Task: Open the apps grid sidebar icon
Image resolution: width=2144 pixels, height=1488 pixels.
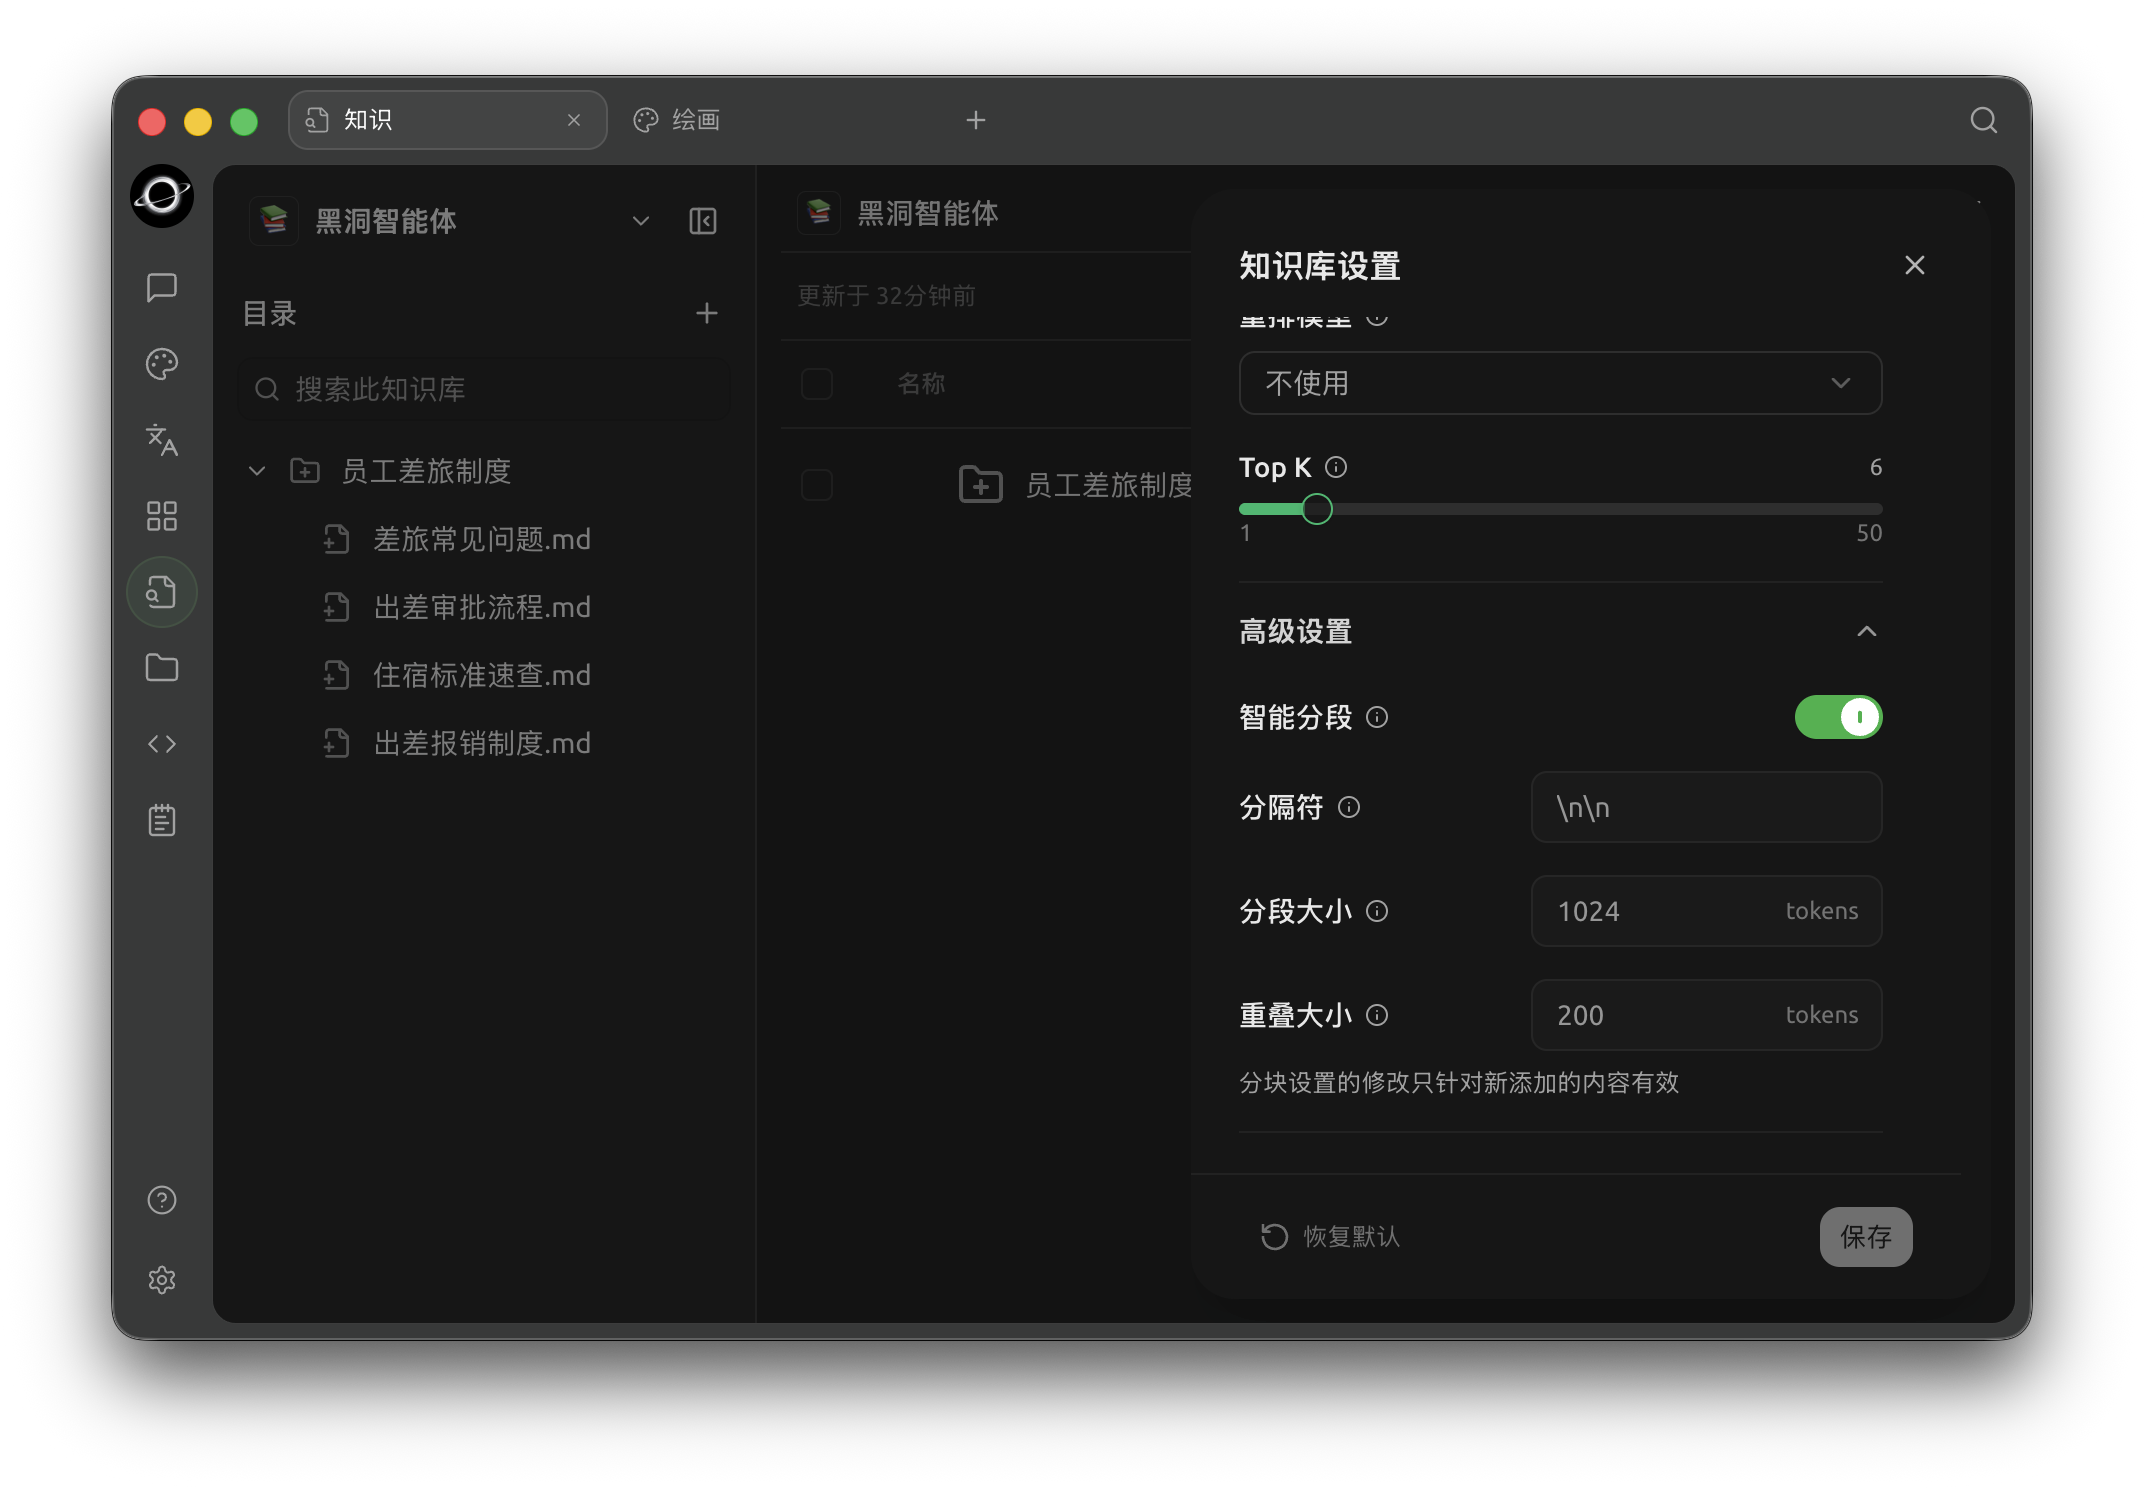Action: (162, 516)
